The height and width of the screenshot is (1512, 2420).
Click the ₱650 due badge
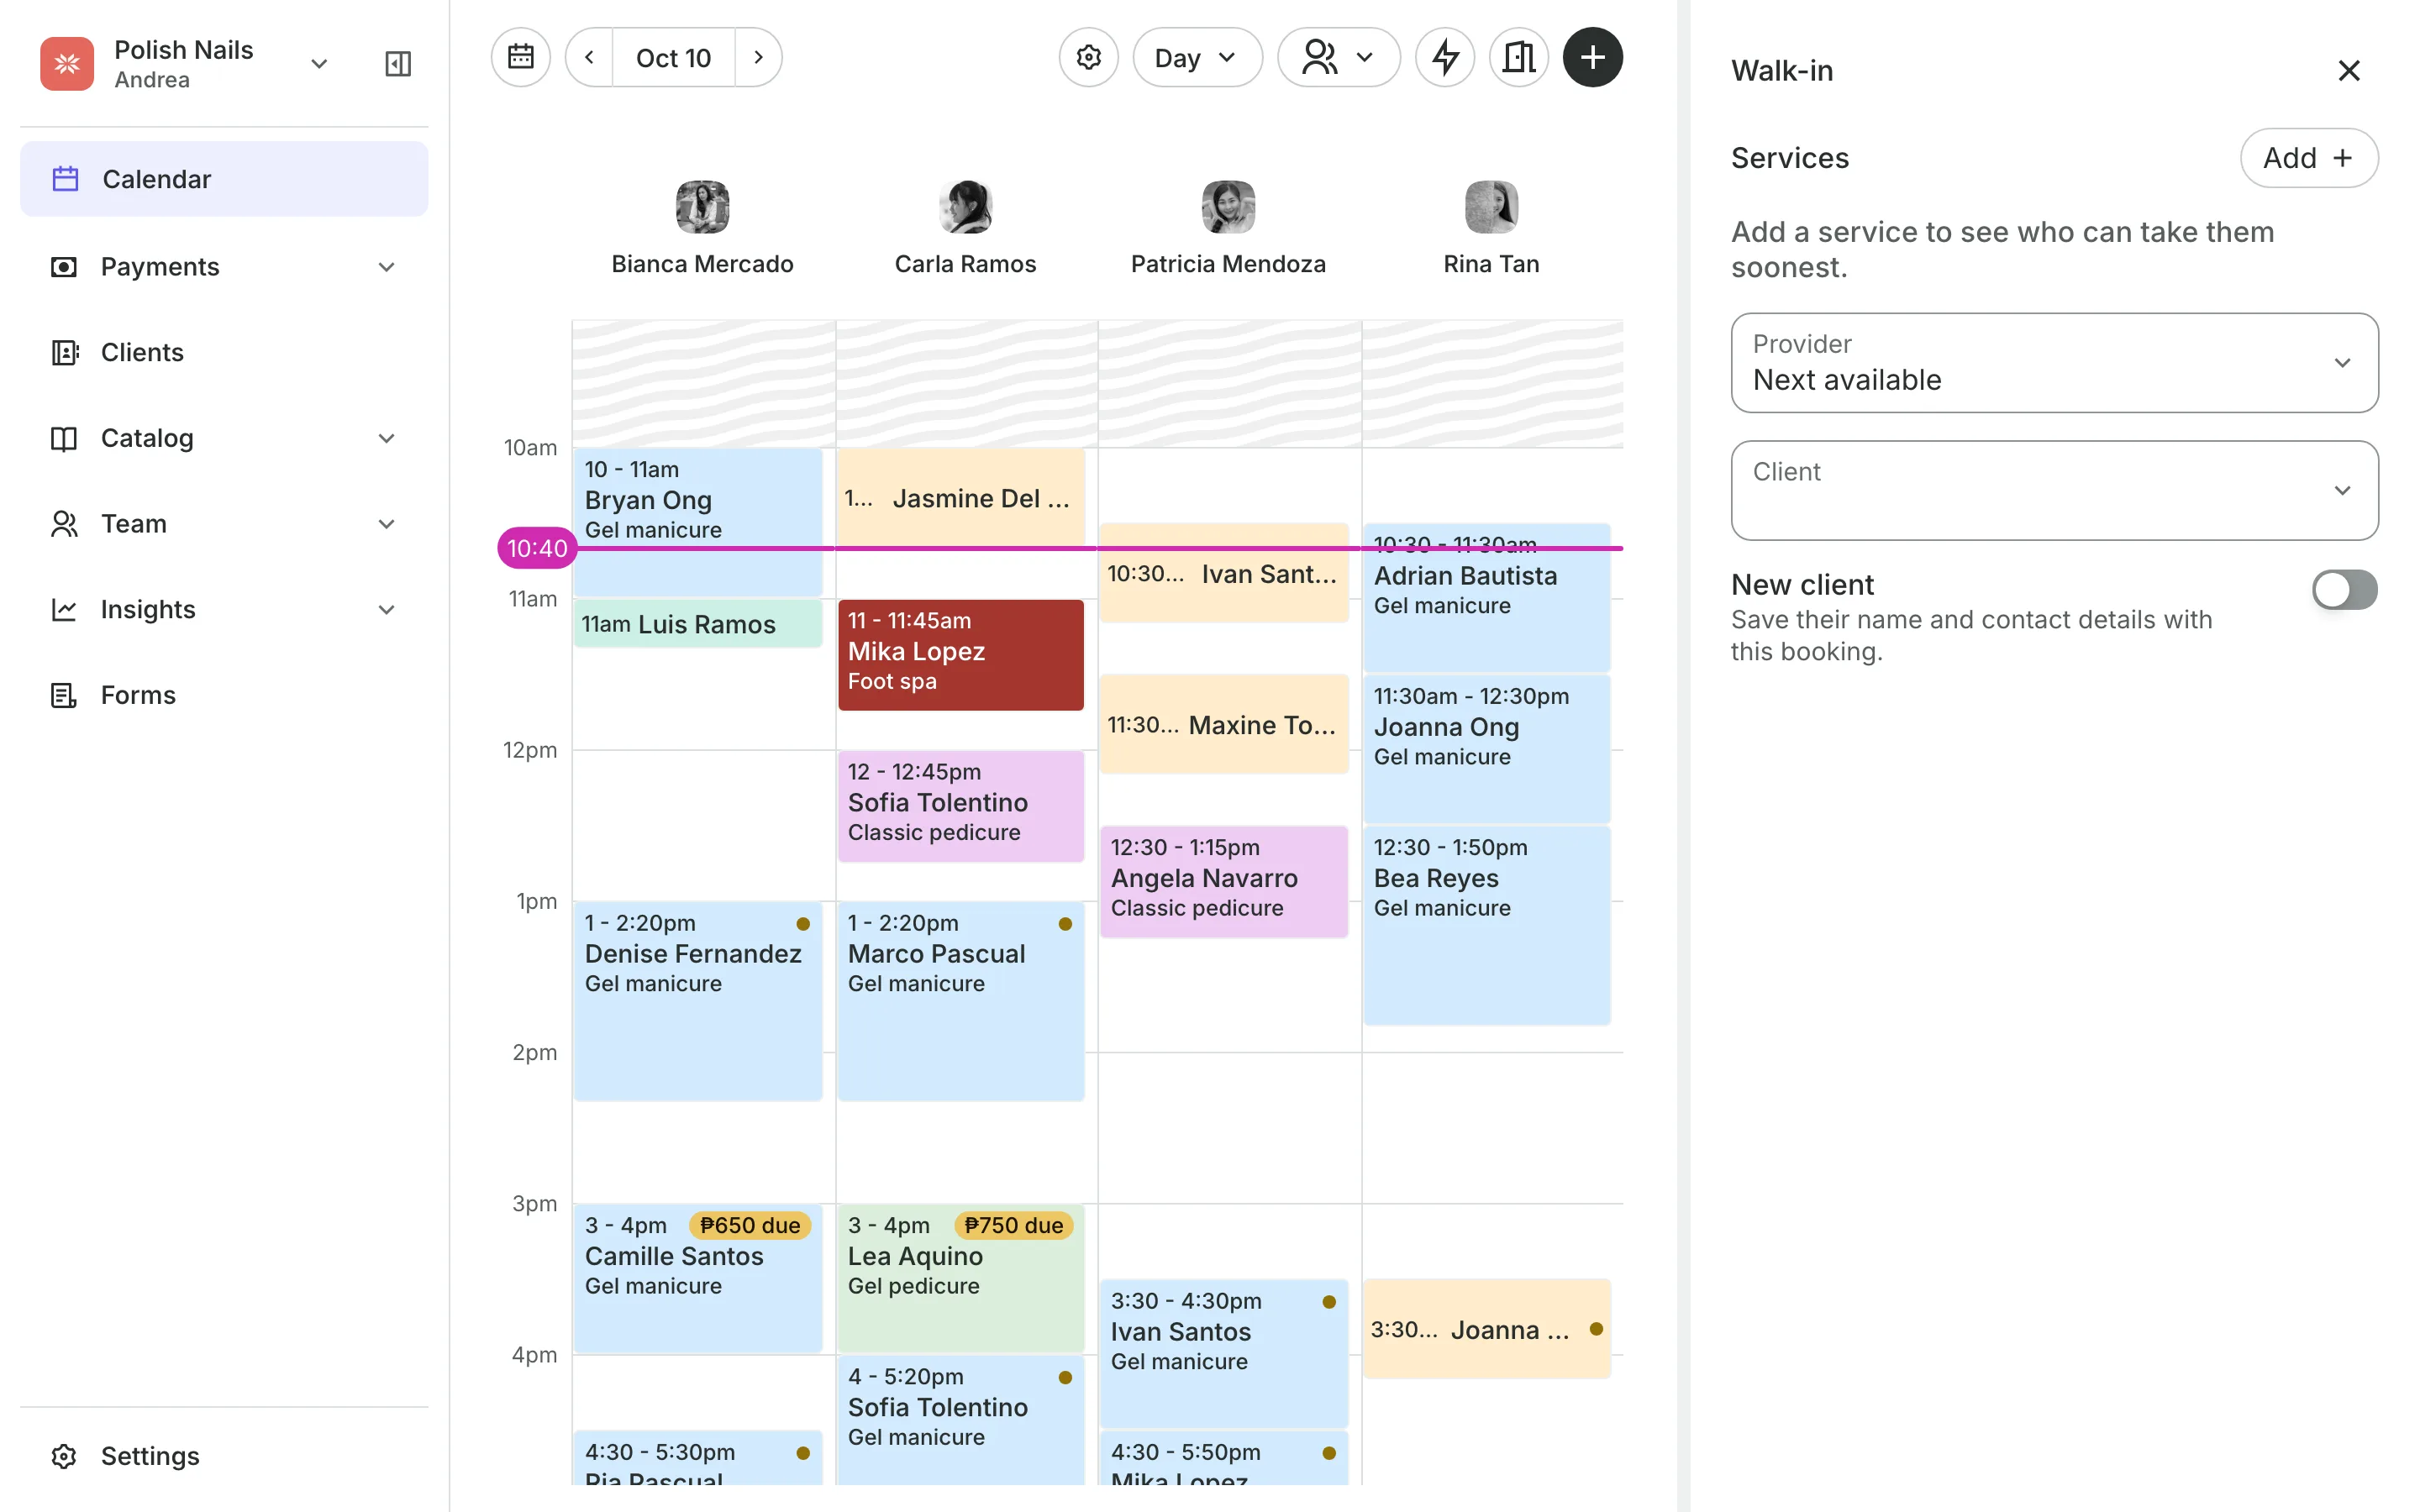click(x=750, y=1225)
